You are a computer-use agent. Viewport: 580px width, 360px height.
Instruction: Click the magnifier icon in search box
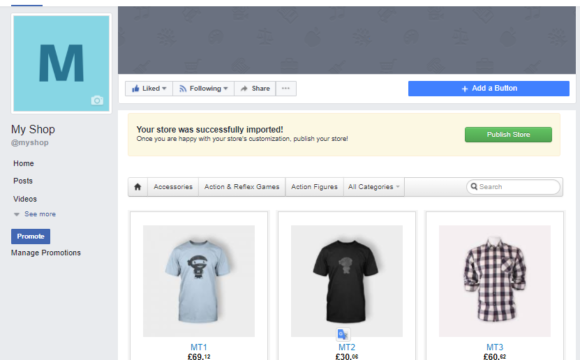(474, 186)
